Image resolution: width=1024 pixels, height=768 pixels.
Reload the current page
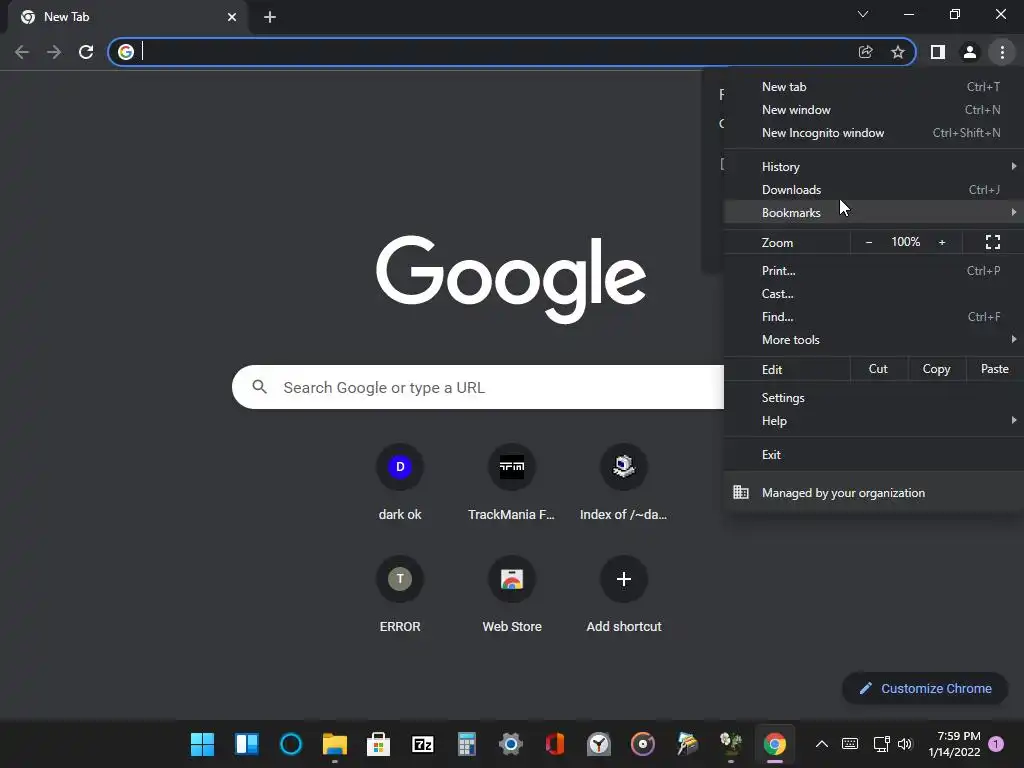(86, 52)
